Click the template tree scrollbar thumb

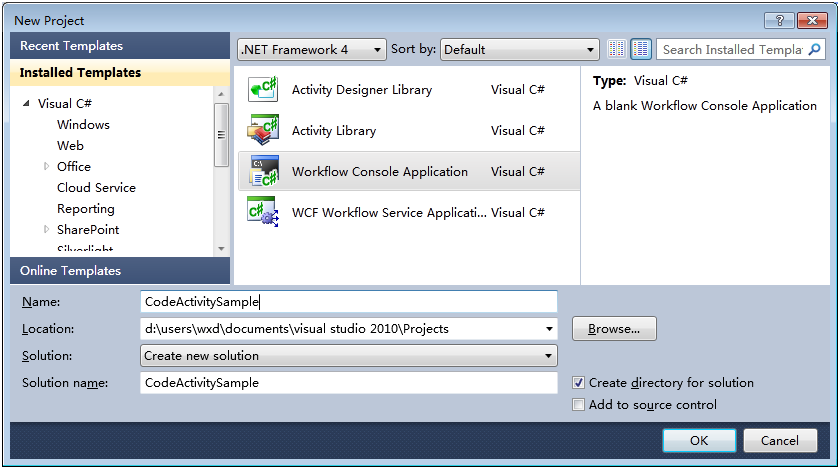(x=221, y=135)
